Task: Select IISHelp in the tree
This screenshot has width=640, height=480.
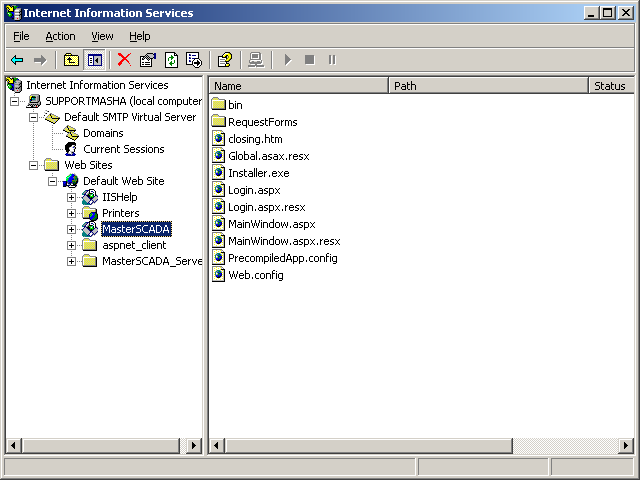Action: coord(120,197)
